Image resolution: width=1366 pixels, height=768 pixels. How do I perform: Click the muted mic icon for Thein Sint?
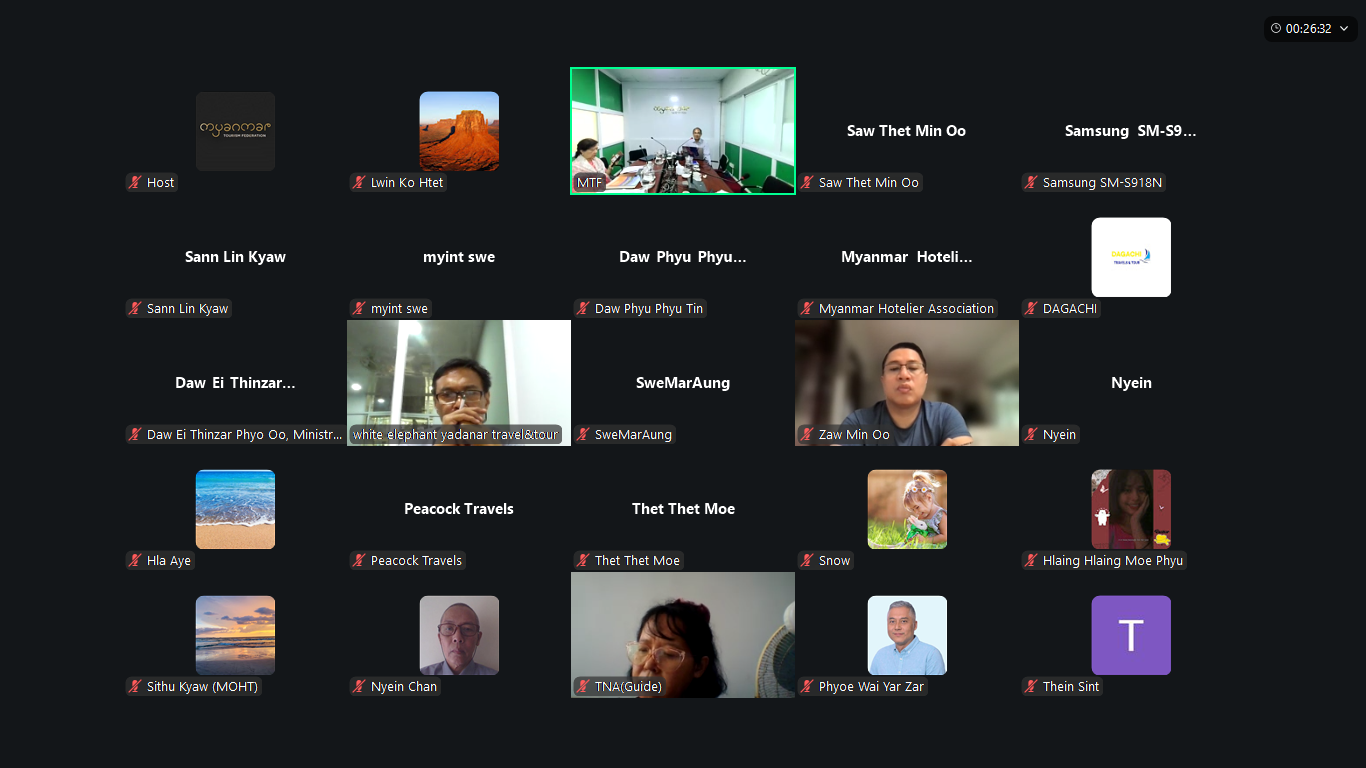[x=1030, y=687]
